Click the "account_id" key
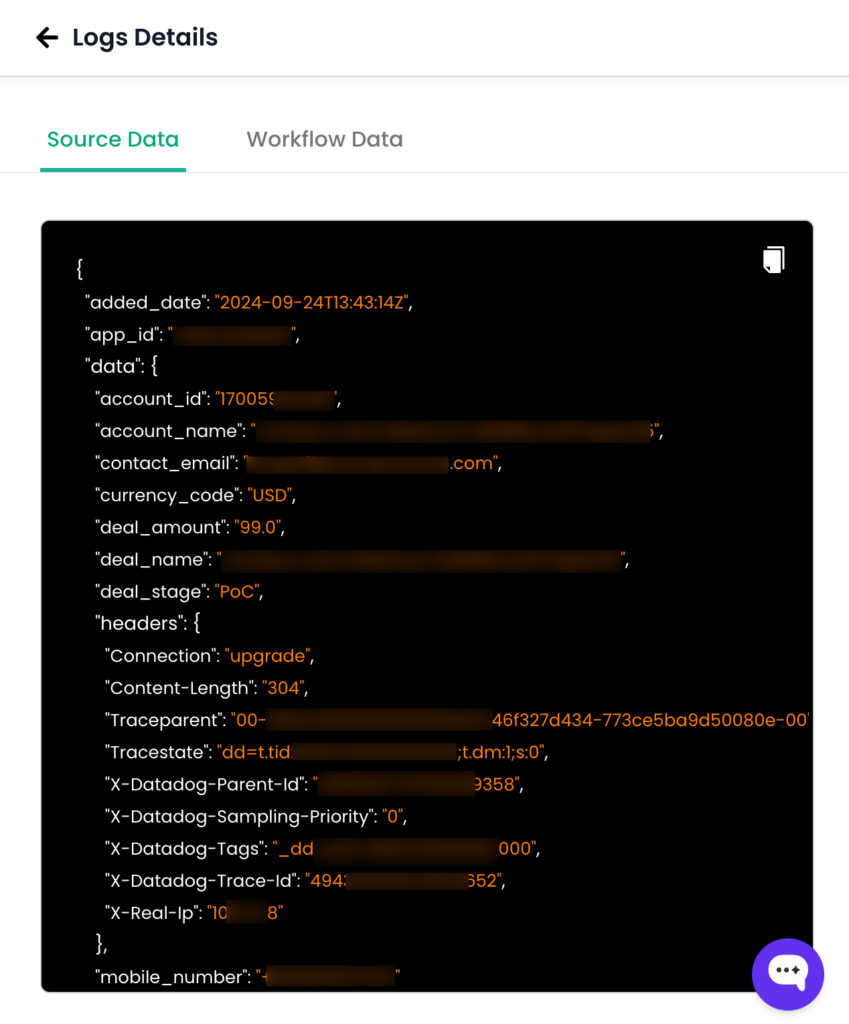Screen dimensions: 849x1024 pos(152,399)
